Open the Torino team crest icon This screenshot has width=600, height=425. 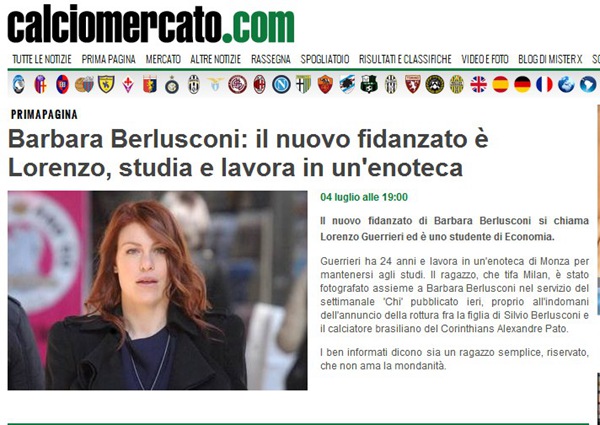tap(413, 84)
